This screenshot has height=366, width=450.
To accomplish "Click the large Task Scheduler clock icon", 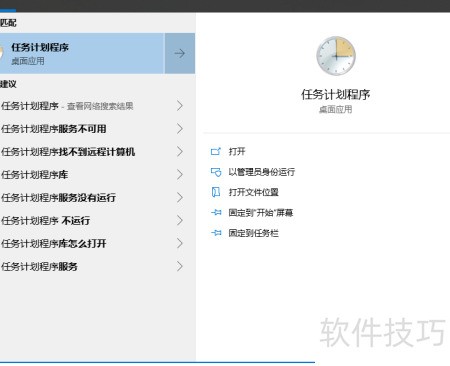I will [x=336, y=56].
